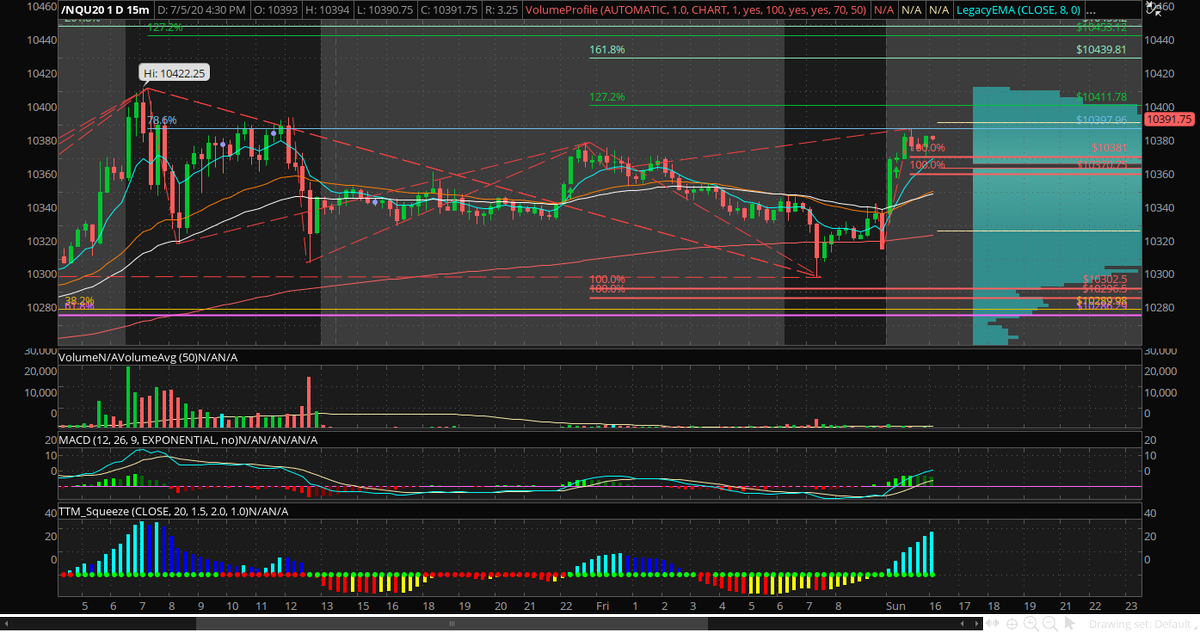Click the red N/A VolumeProfile value
The height and width of the screenshot is (634, 1200).
[884, 10]
